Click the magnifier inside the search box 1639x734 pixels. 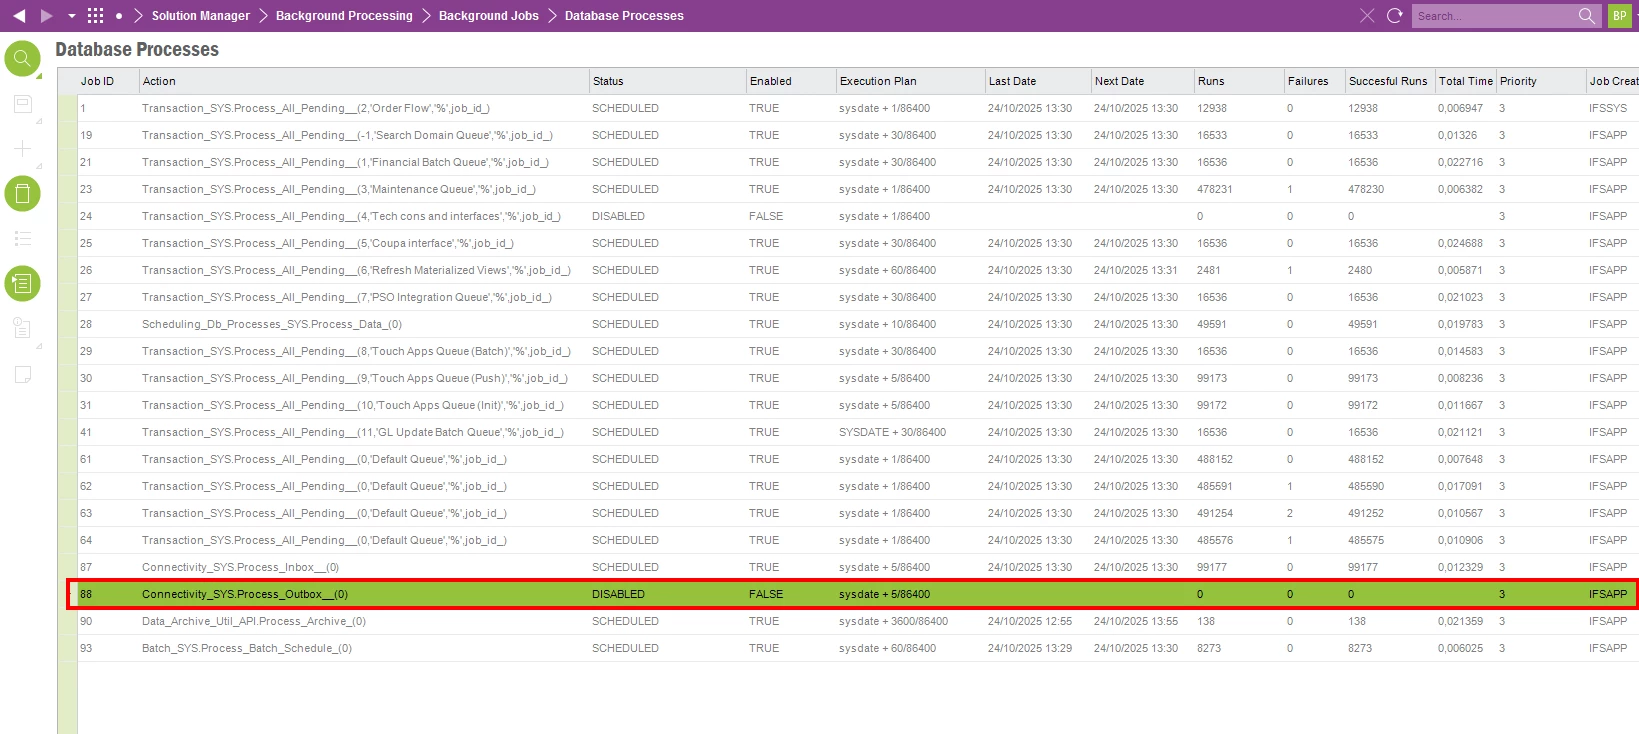1586,16
